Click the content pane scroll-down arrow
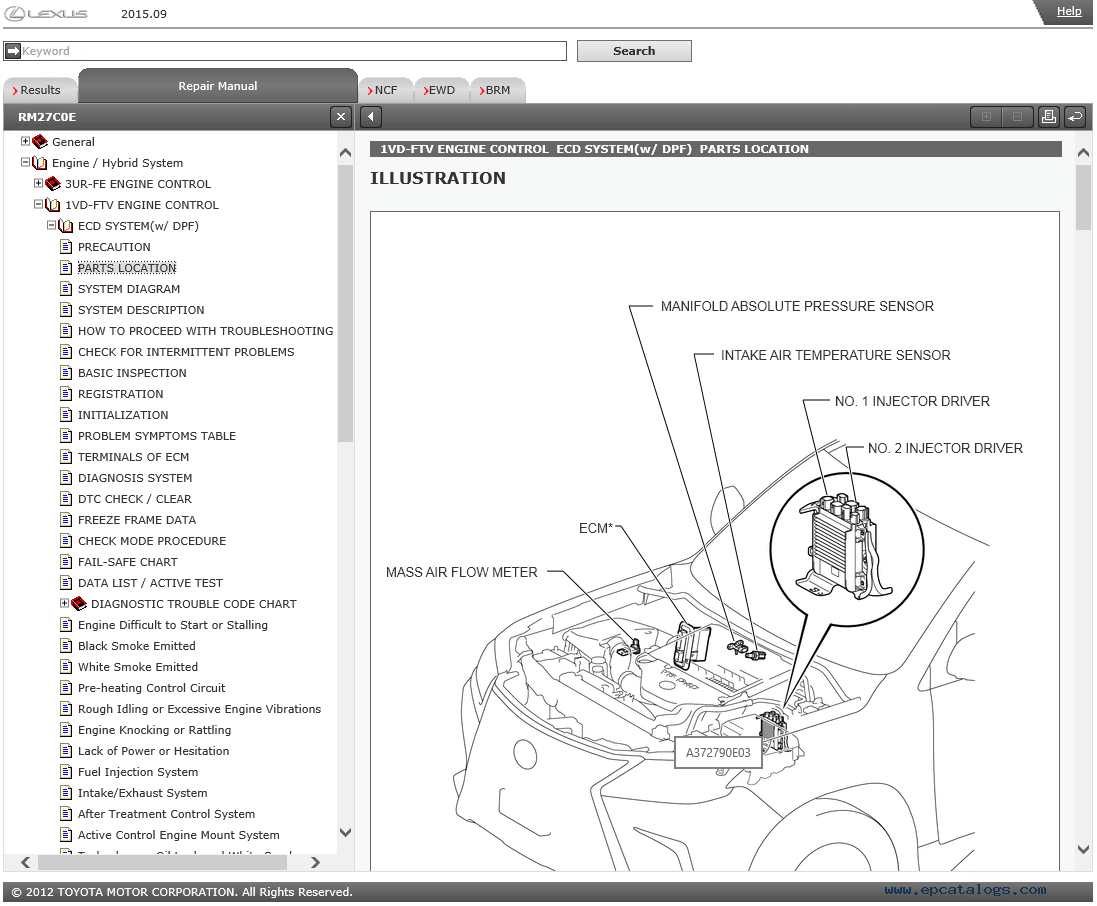Viewport: 1097px width, 906px height. 1083,849
